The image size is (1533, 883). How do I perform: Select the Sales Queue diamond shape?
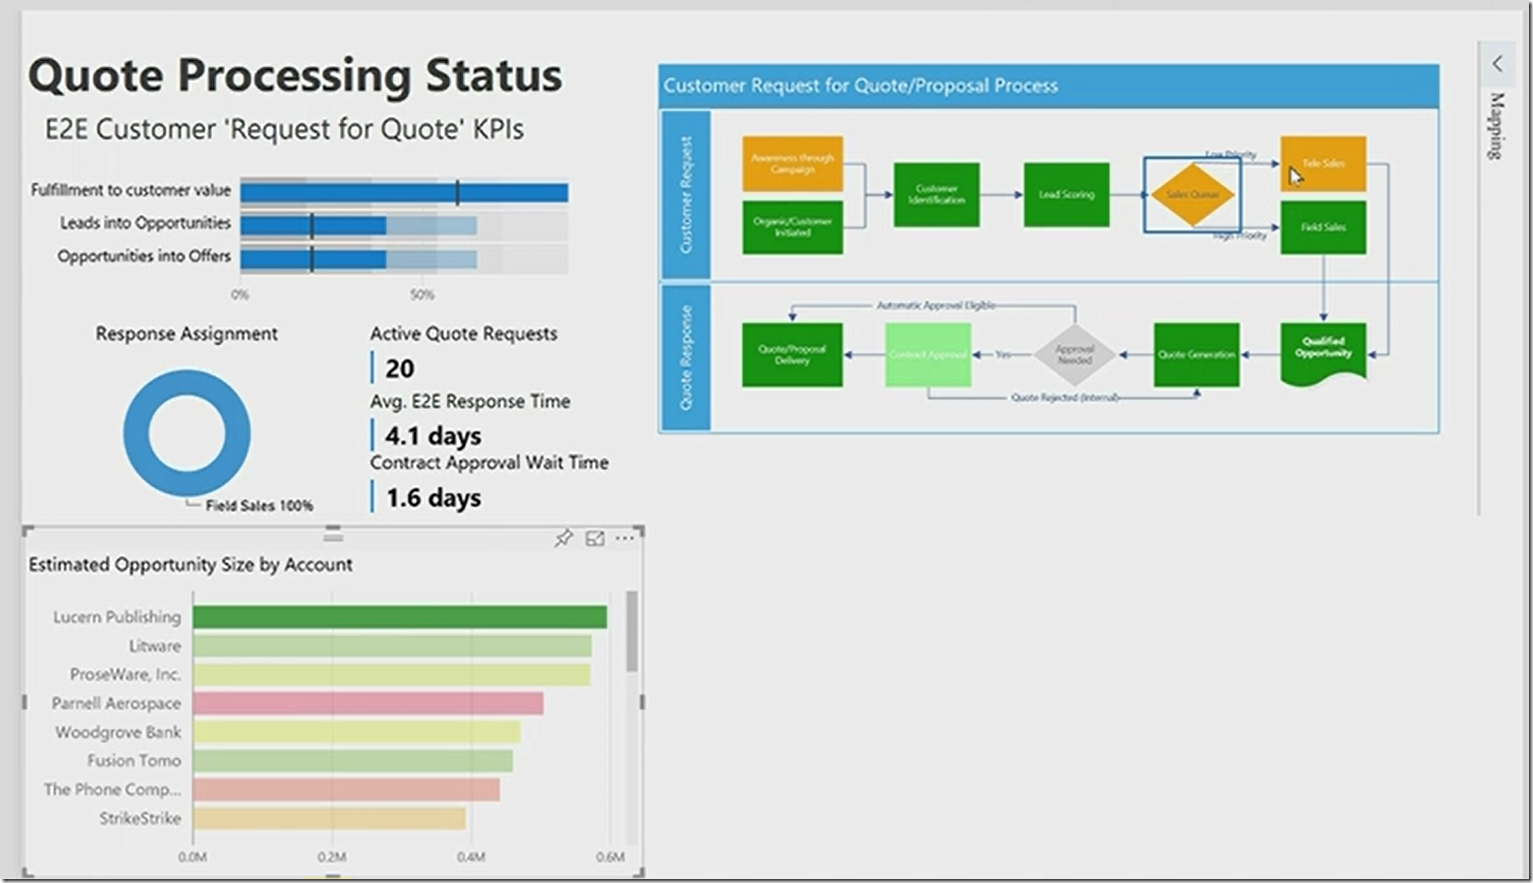point(1192,194)
